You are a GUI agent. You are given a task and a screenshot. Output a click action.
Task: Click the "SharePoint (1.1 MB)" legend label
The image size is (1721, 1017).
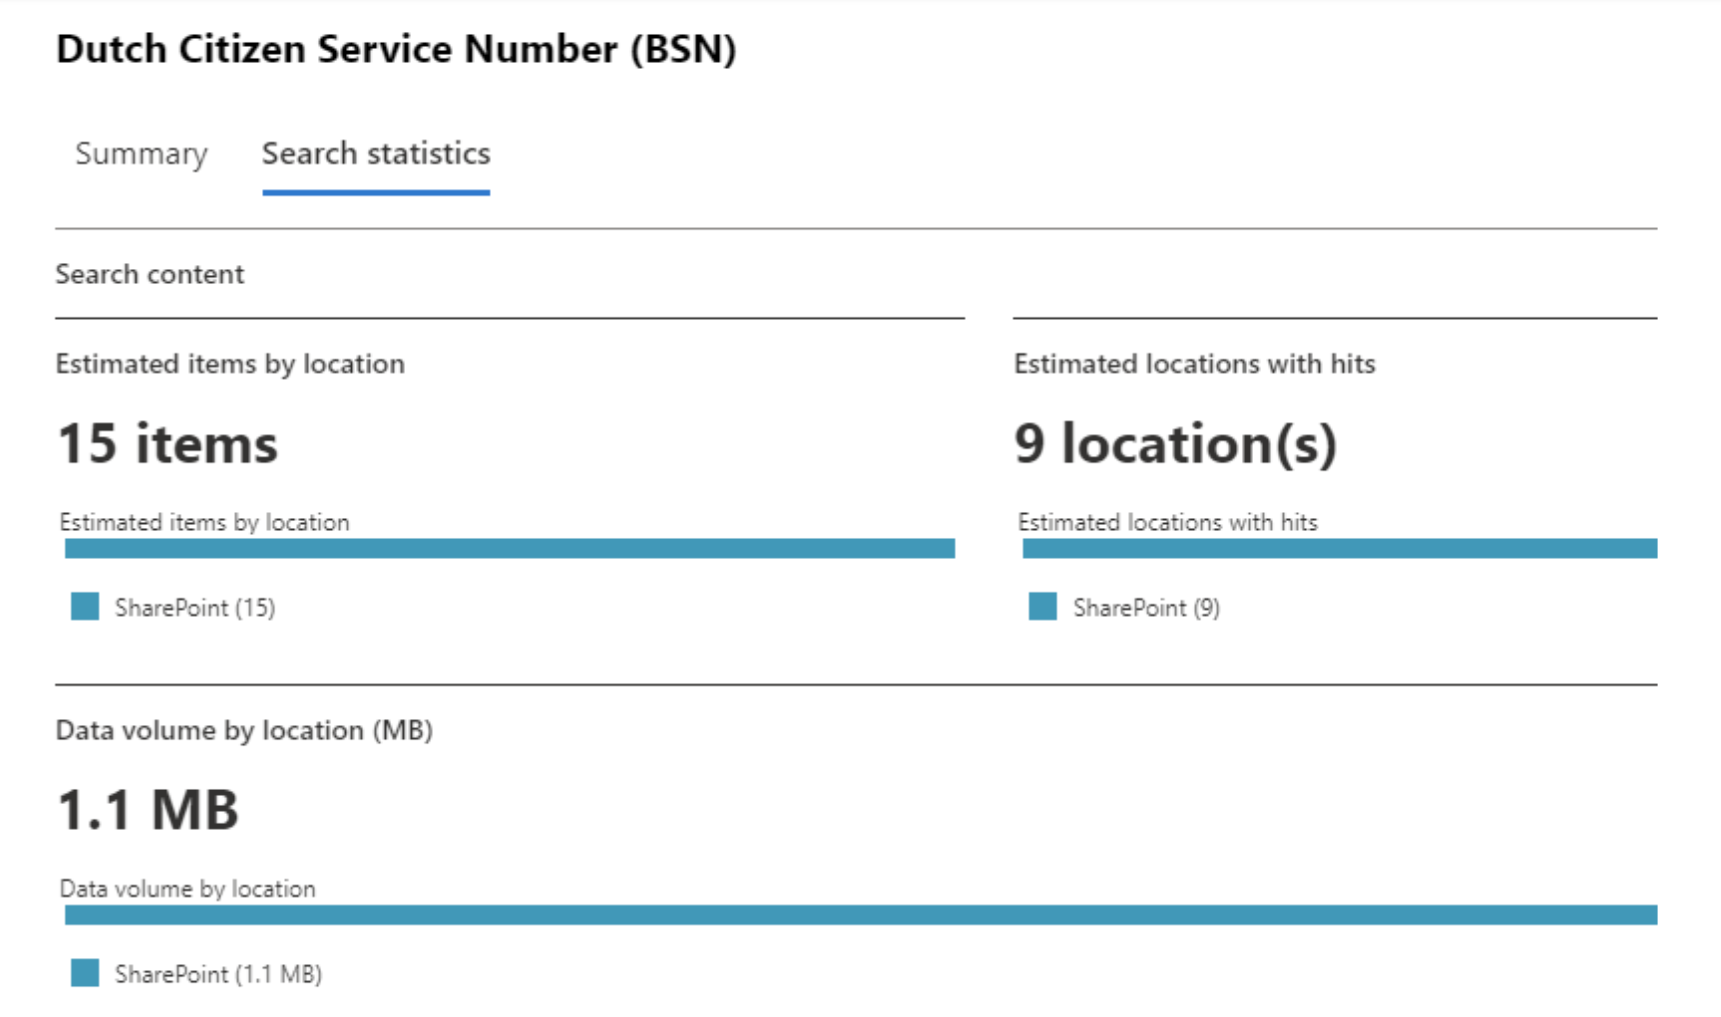tap(218, 974)
